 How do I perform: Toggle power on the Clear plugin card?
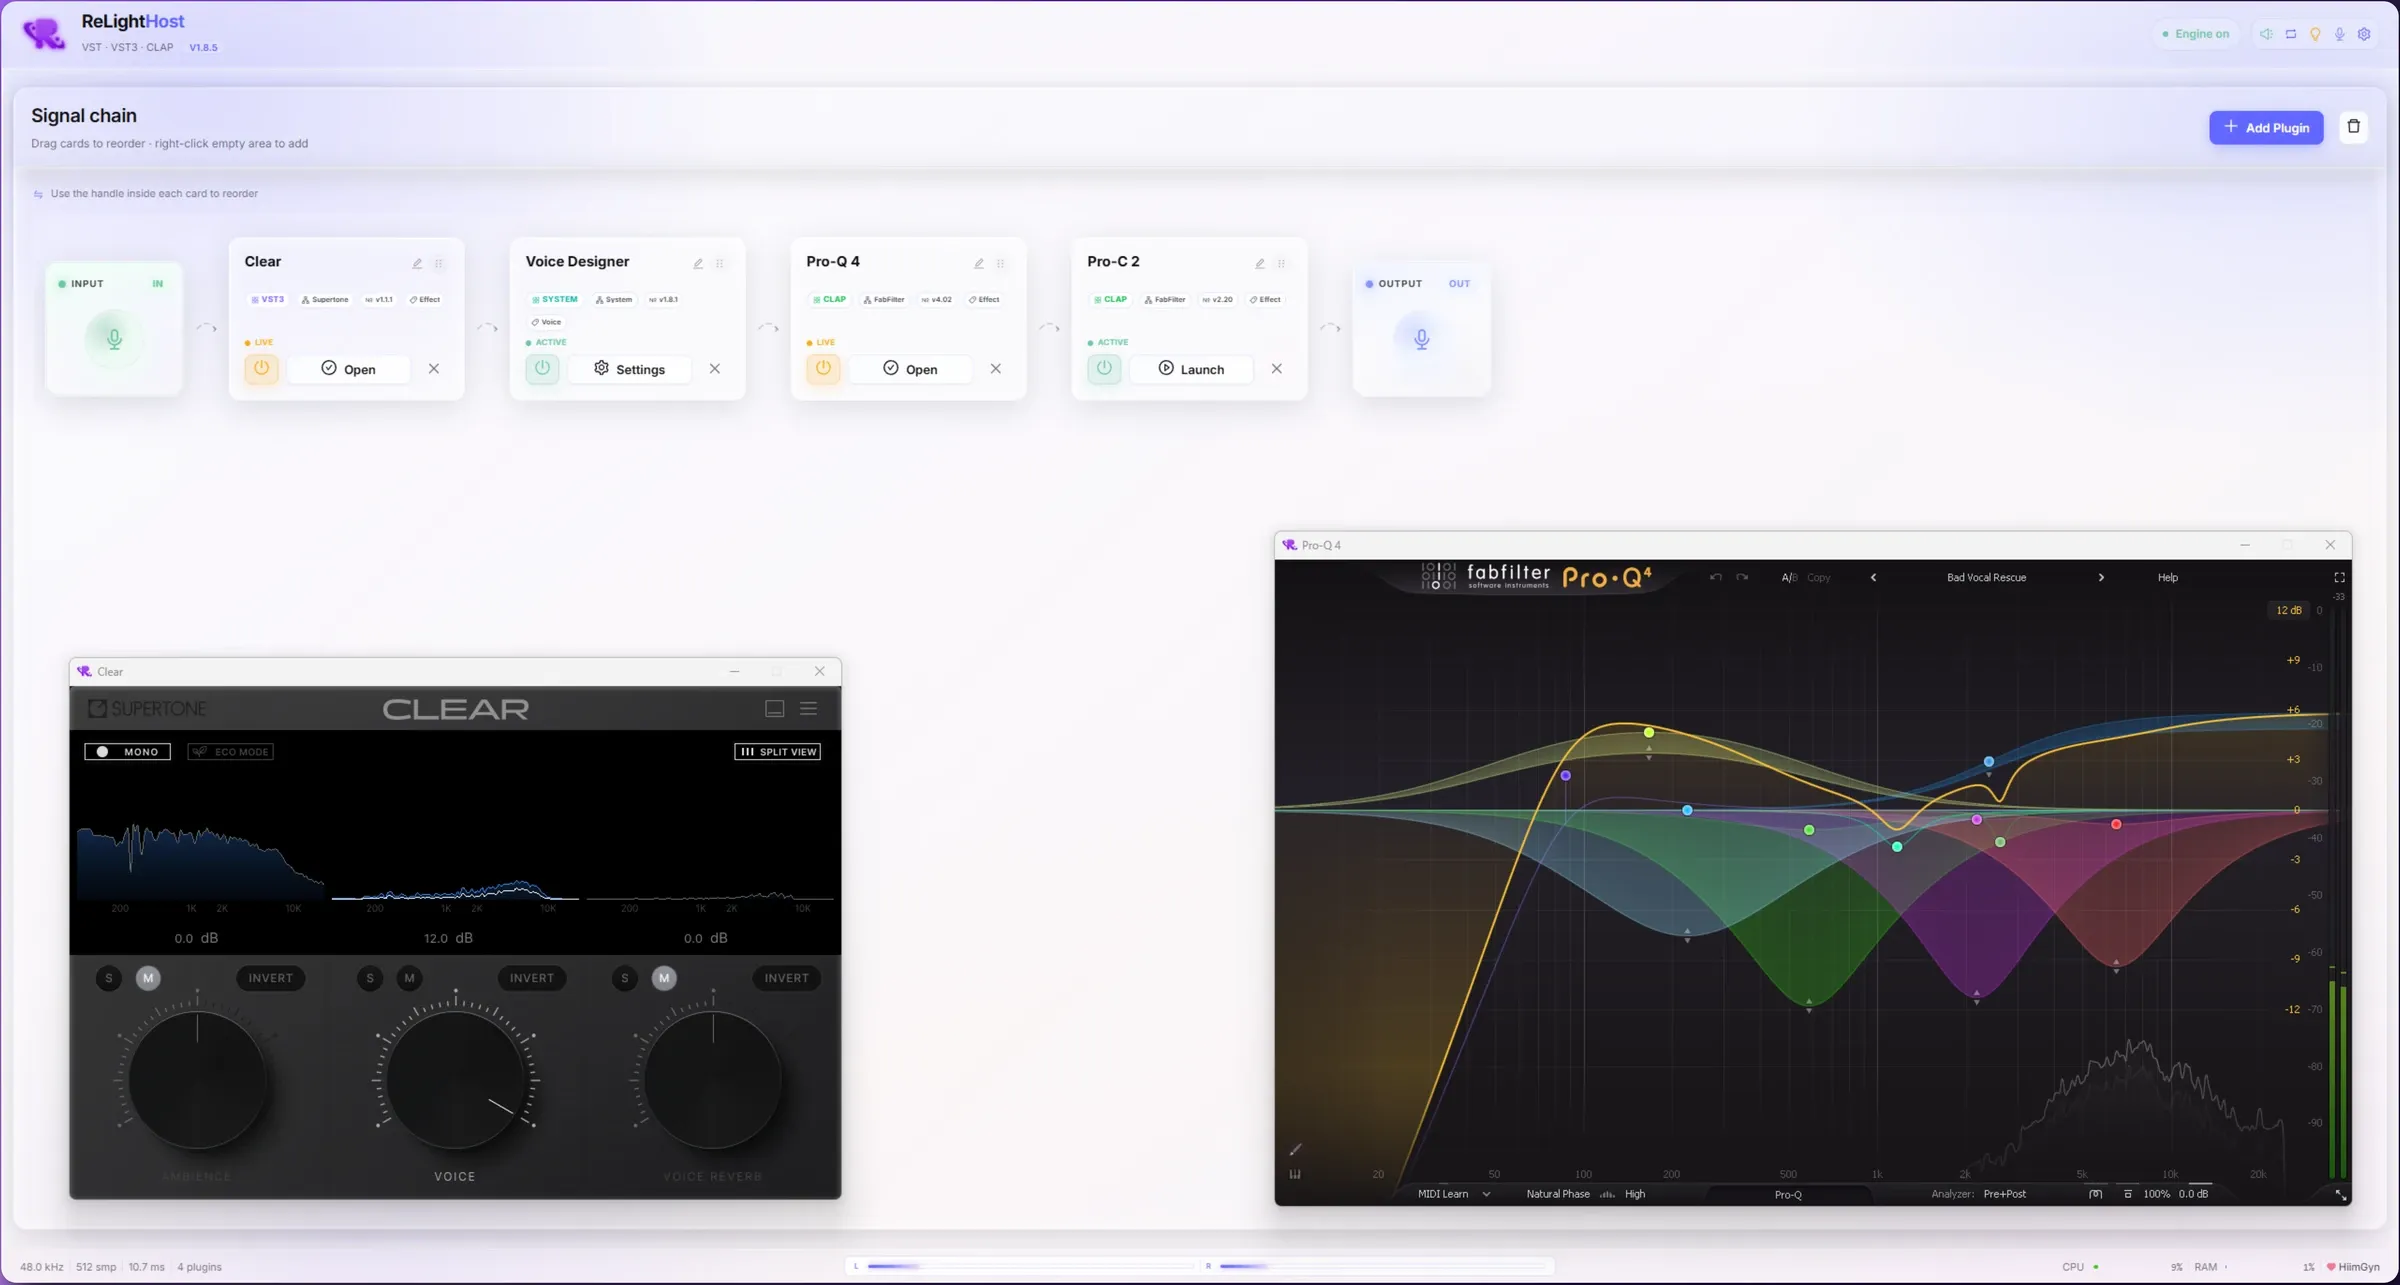(261, 369)
